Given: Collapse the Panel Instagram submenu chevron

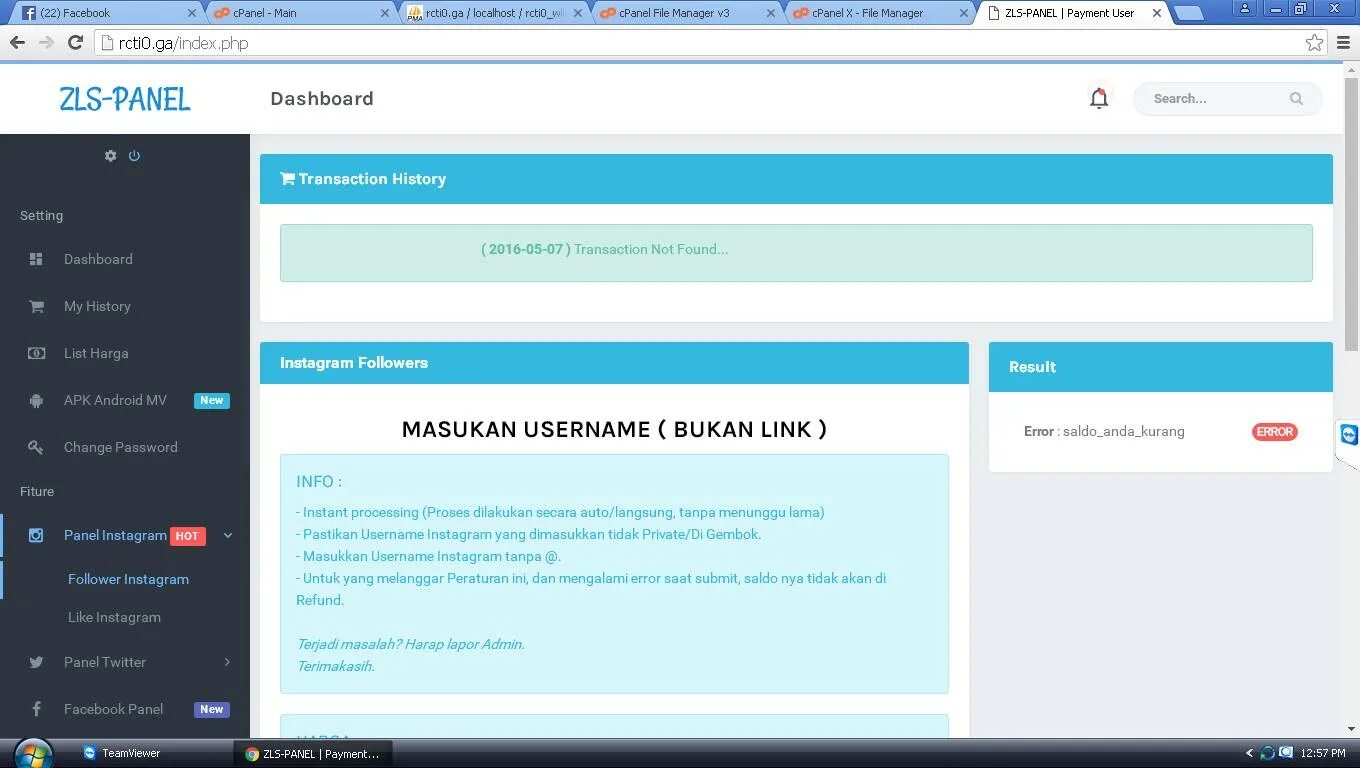Looking at the screenshot, I should (x=228, y=535).
